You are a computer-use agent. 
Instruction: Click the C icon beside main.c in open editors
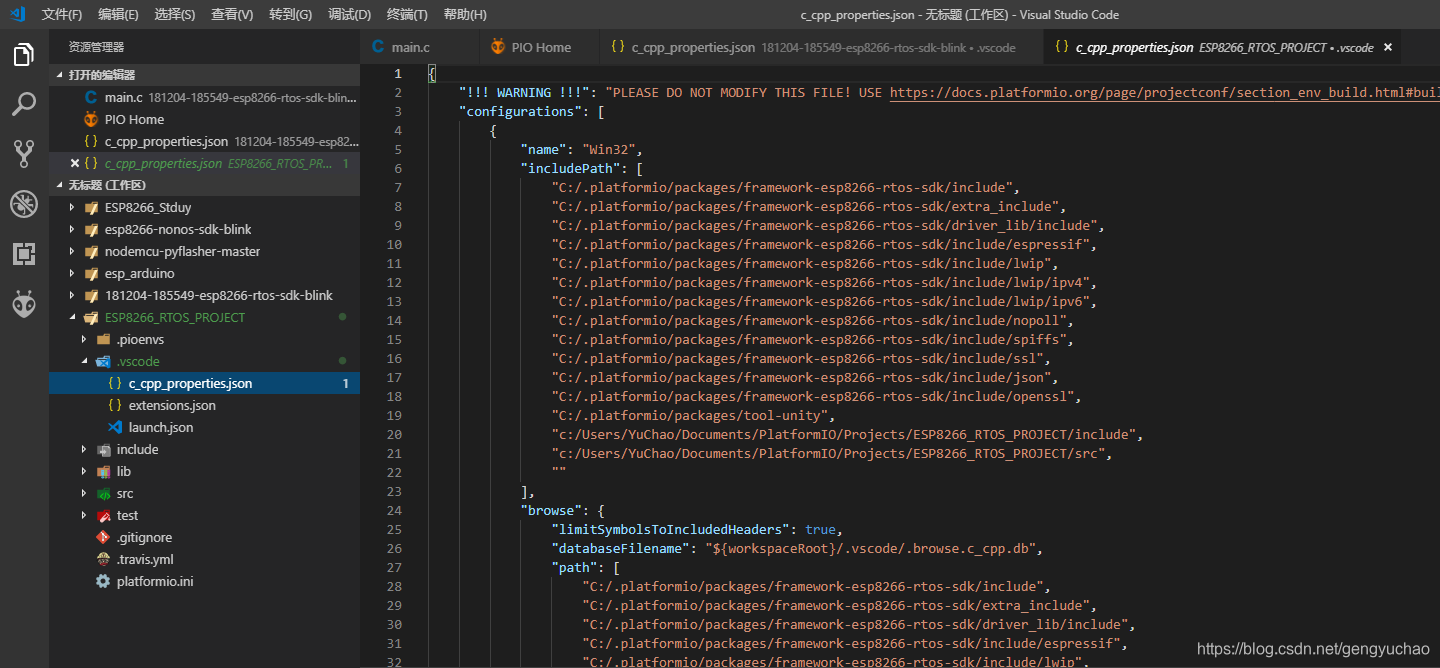(x=91, y=97)
